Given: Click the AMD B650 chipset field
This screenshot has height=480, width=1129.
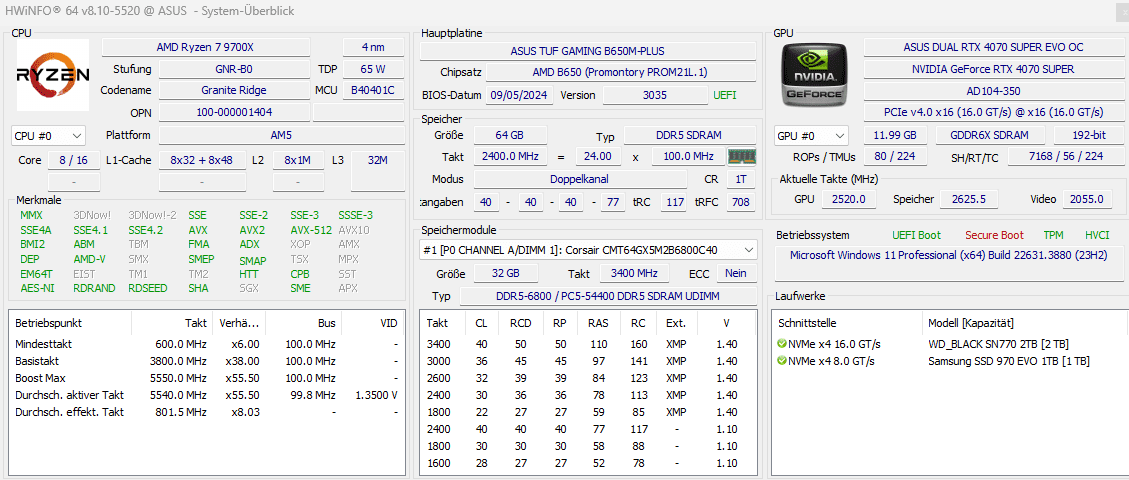Looking at the screenshot, I should (621, 73).
